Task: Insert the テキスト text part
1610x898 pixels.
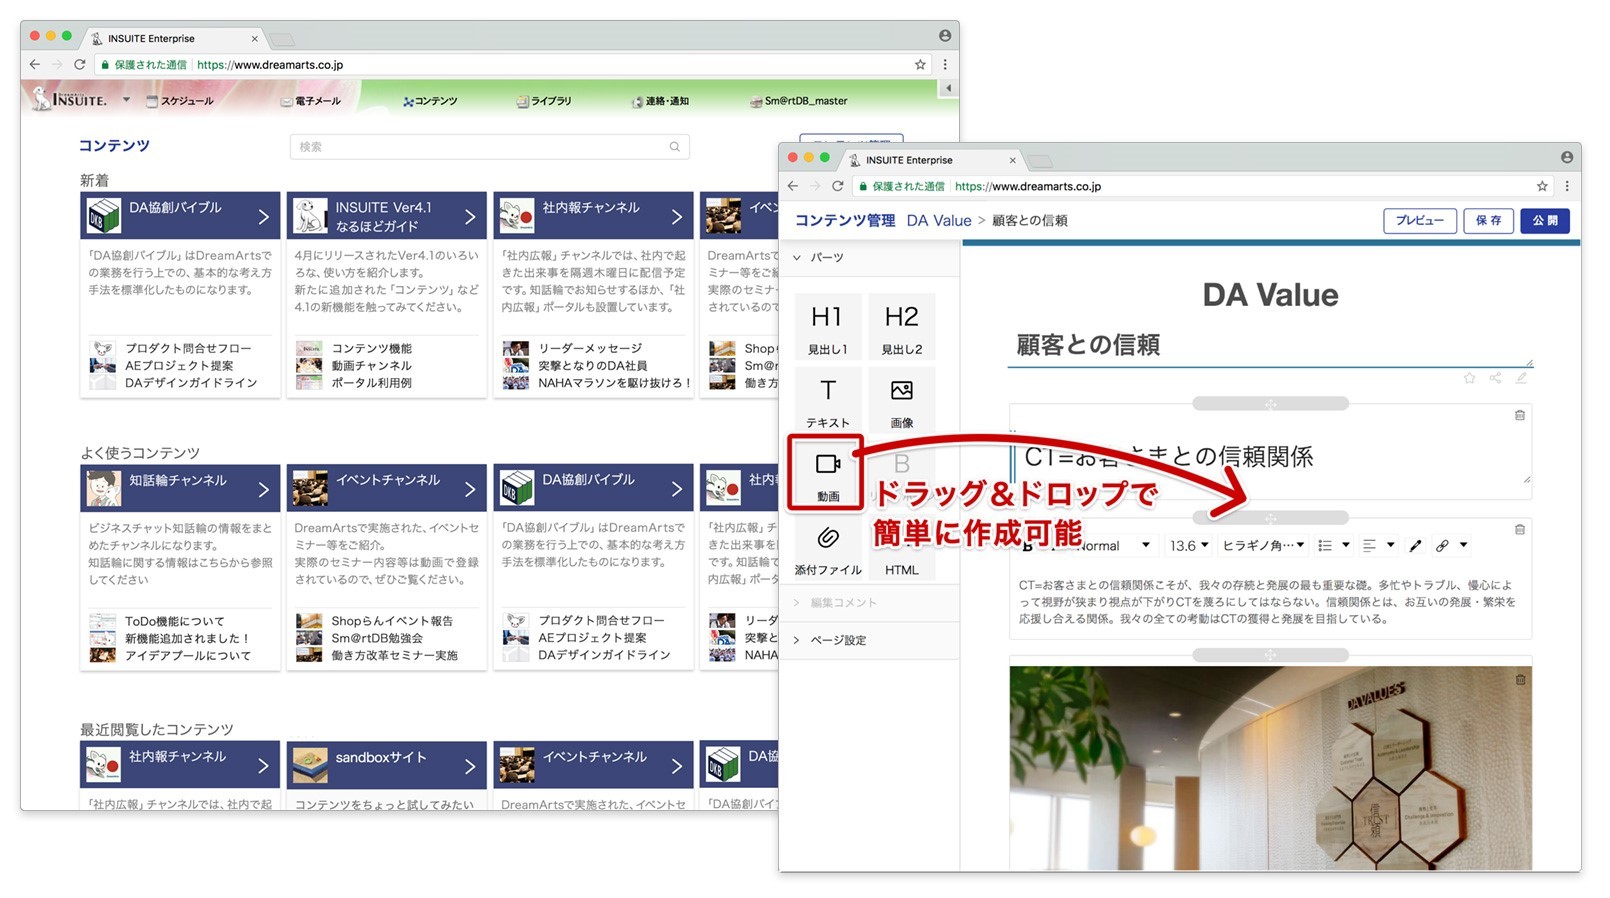Action: pyautogui.click(x=827, y=401)
